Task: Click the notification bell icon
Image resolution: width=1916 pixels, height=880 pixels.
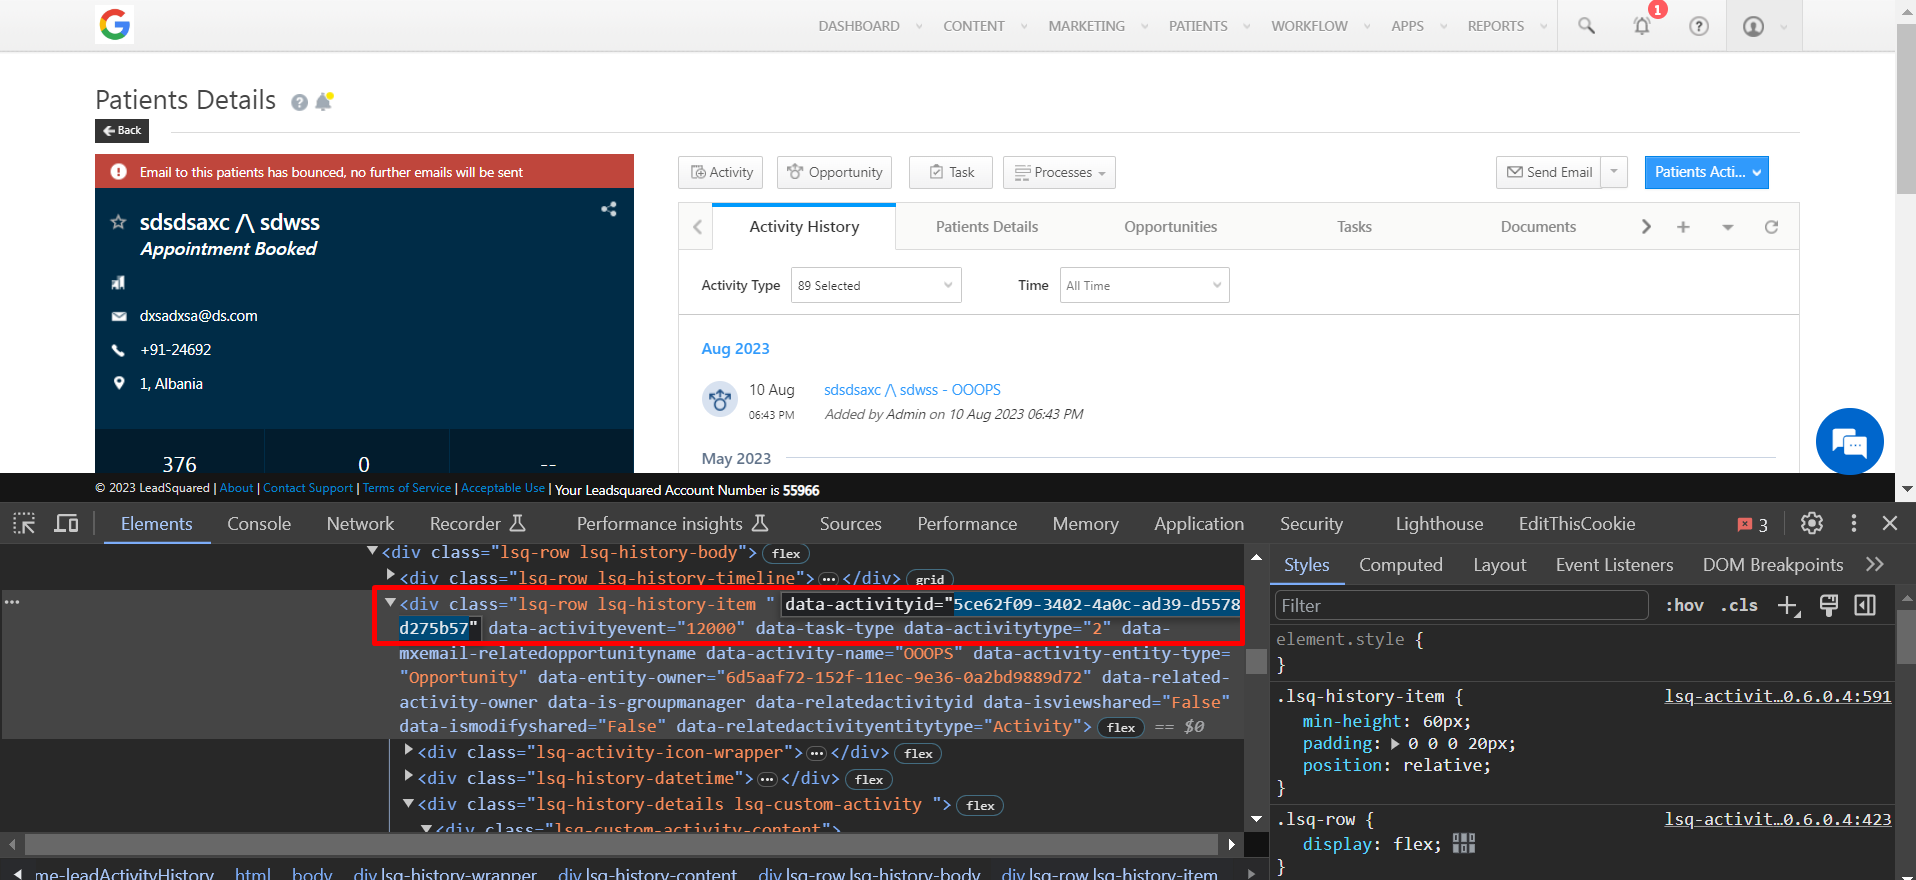Action: coord(1641,26)
